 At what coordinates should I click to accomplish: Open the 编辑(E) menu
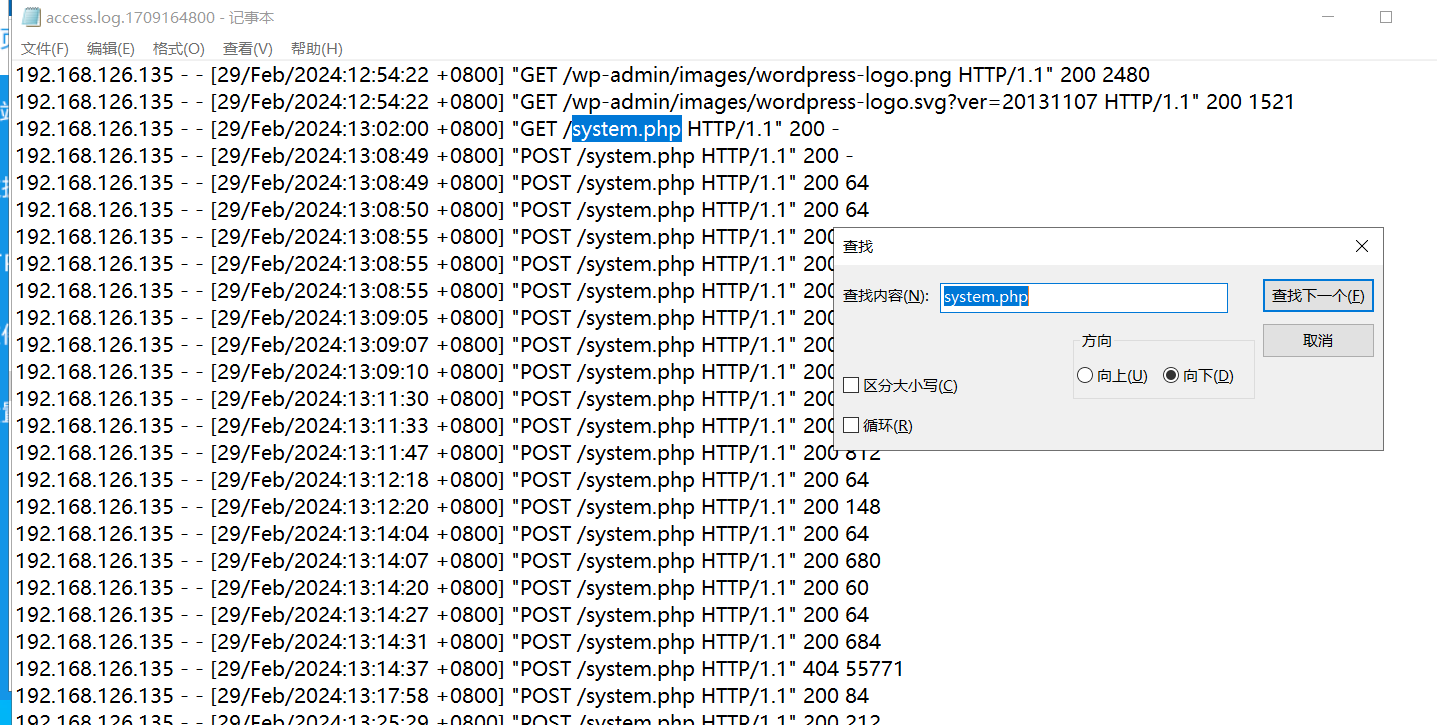110,48
